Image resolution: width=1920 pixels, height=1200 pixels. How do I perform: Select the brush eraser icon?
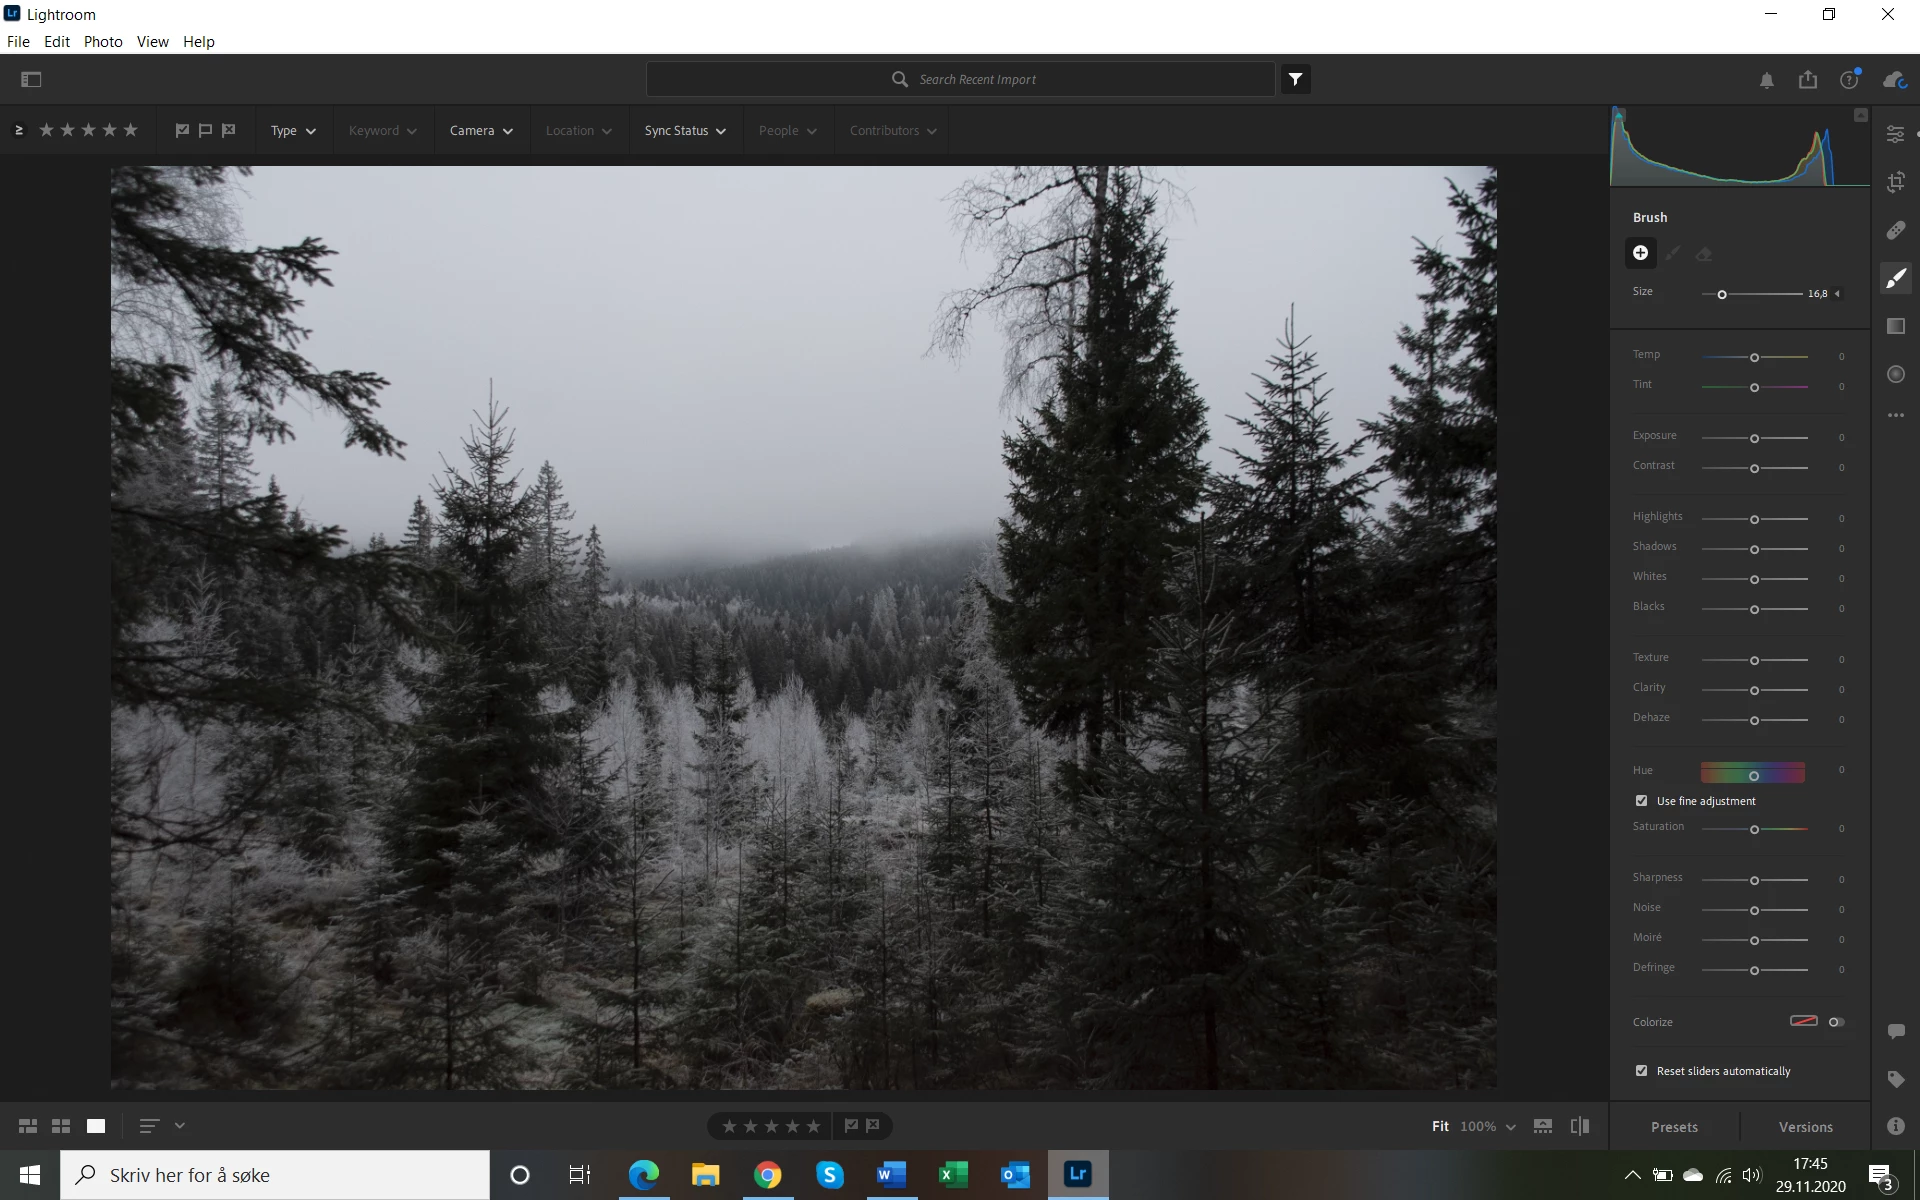[1704, 254]
